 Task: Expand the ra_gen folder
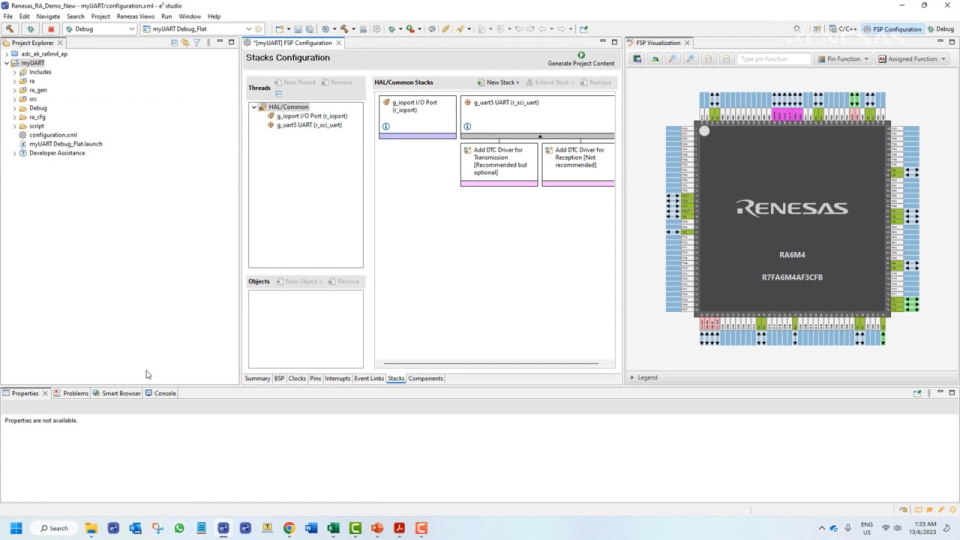(x=15, y=90)
